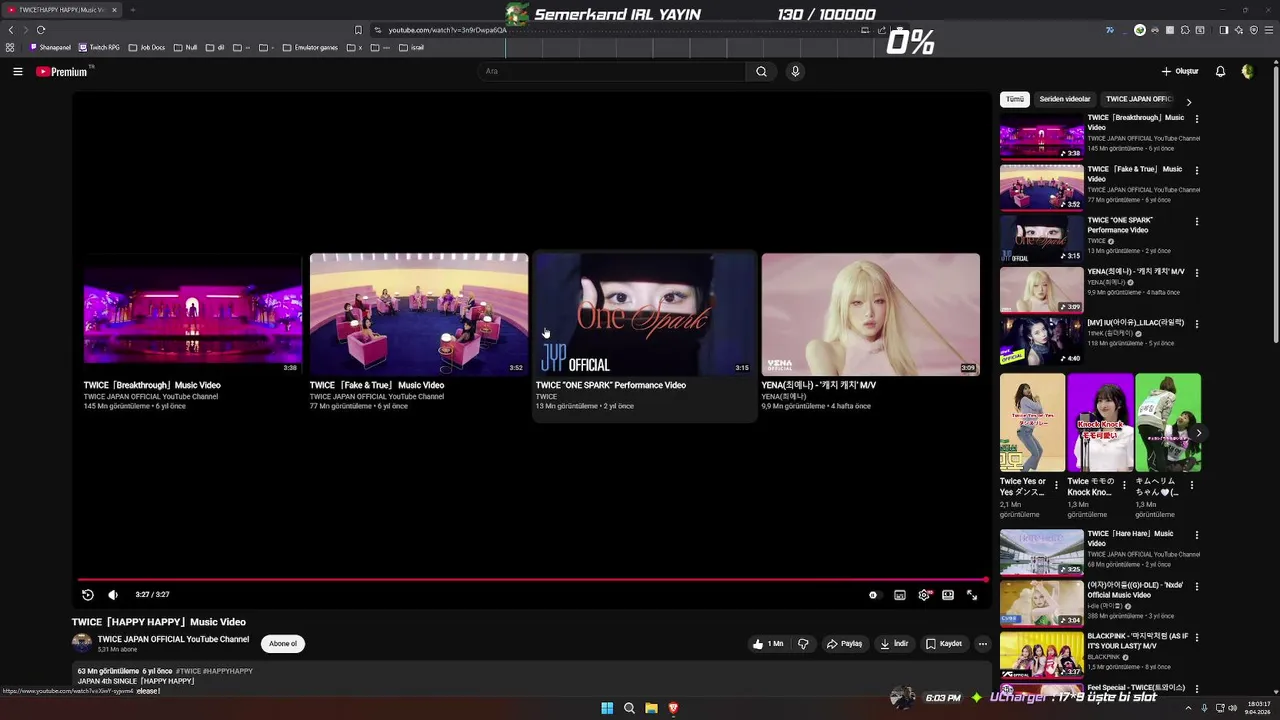
Task: Open options for Breakthrough sidebar video
Action: tap(1197, 119)
